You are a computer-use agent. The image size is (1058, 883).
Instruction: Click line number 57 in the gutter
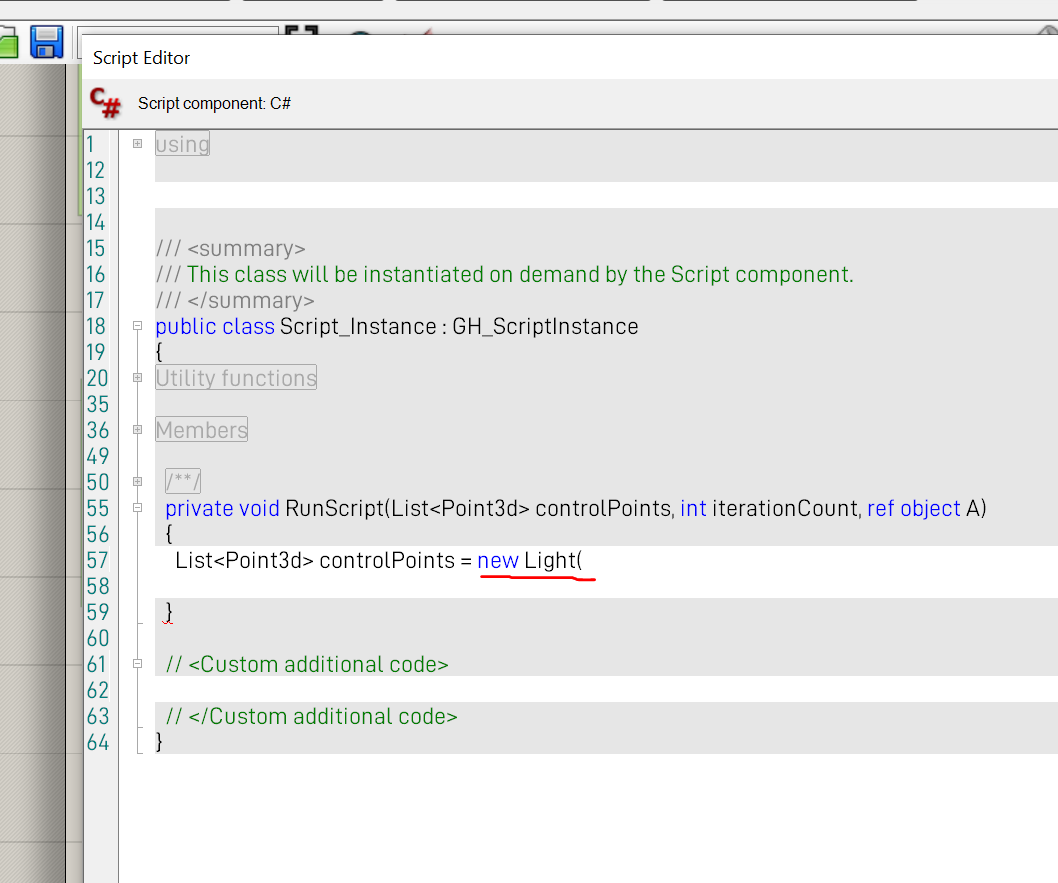point(97,561)
